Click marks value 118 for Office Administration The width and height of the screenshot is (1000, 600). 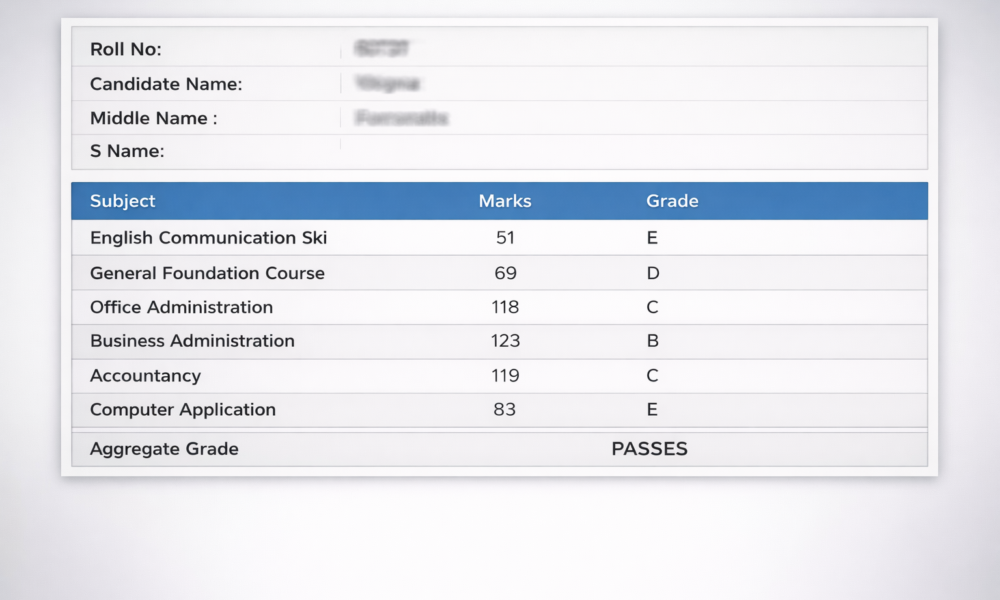[x=505, y=307]
